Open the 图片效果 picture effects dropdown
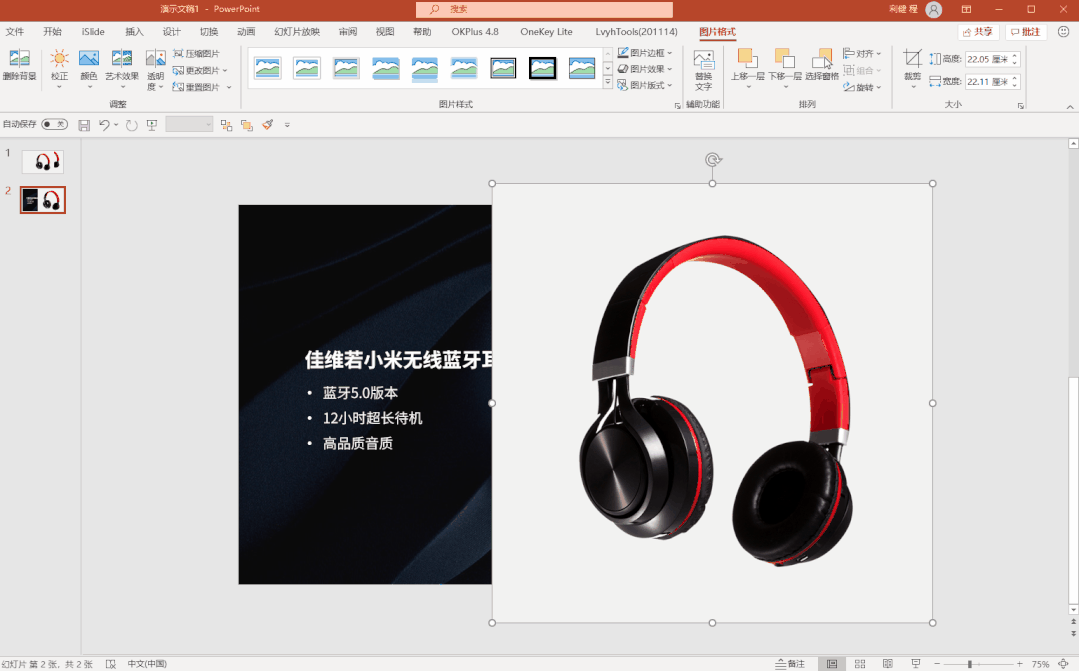The width and height of the screenshot is (1079, 671). (x=645, y=69)
